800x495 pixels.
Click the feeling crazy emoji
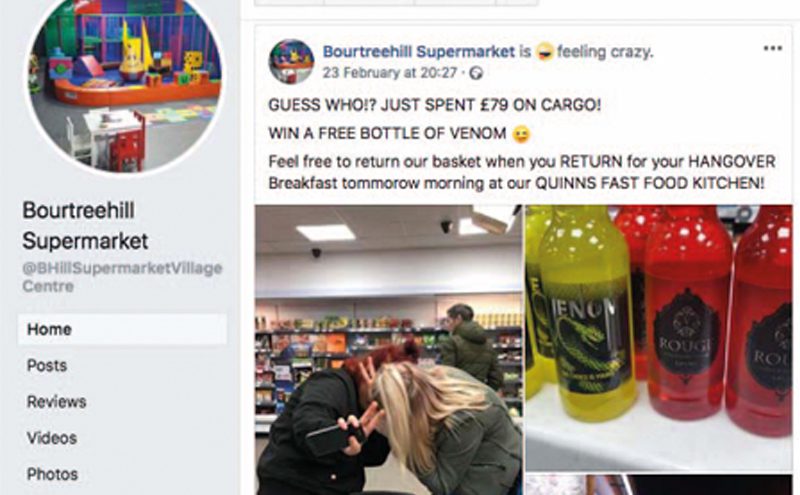pyautogui.click(x=545, y=52)
